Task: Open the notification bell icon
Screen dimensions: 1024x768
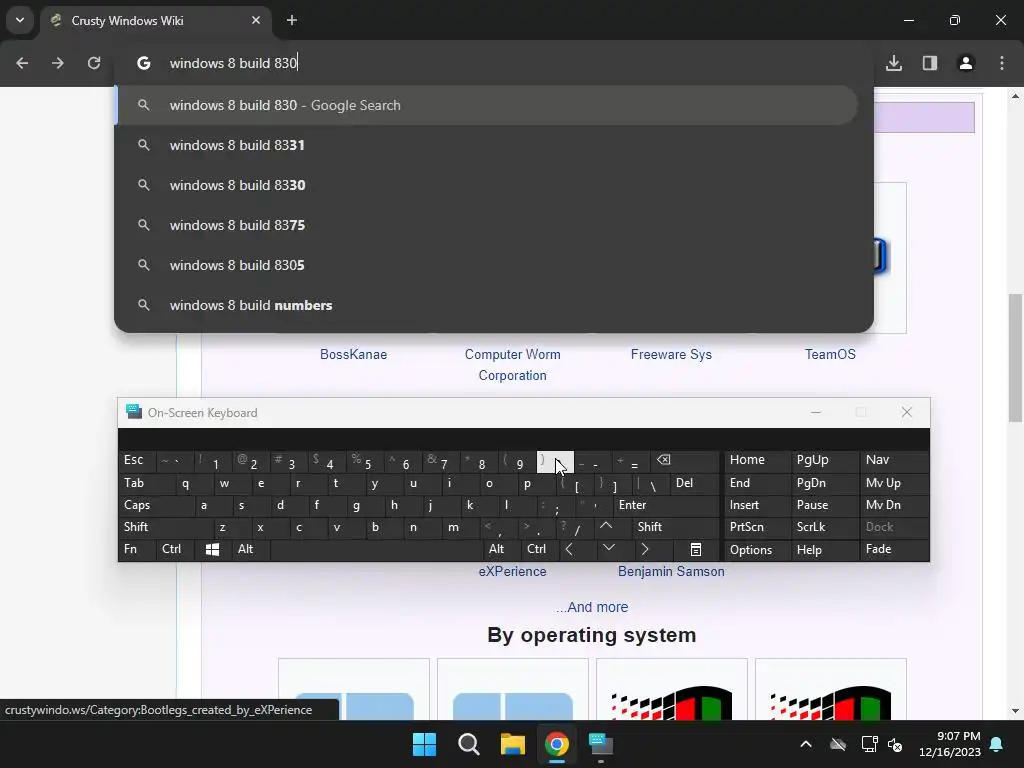Action: (997, 744)
